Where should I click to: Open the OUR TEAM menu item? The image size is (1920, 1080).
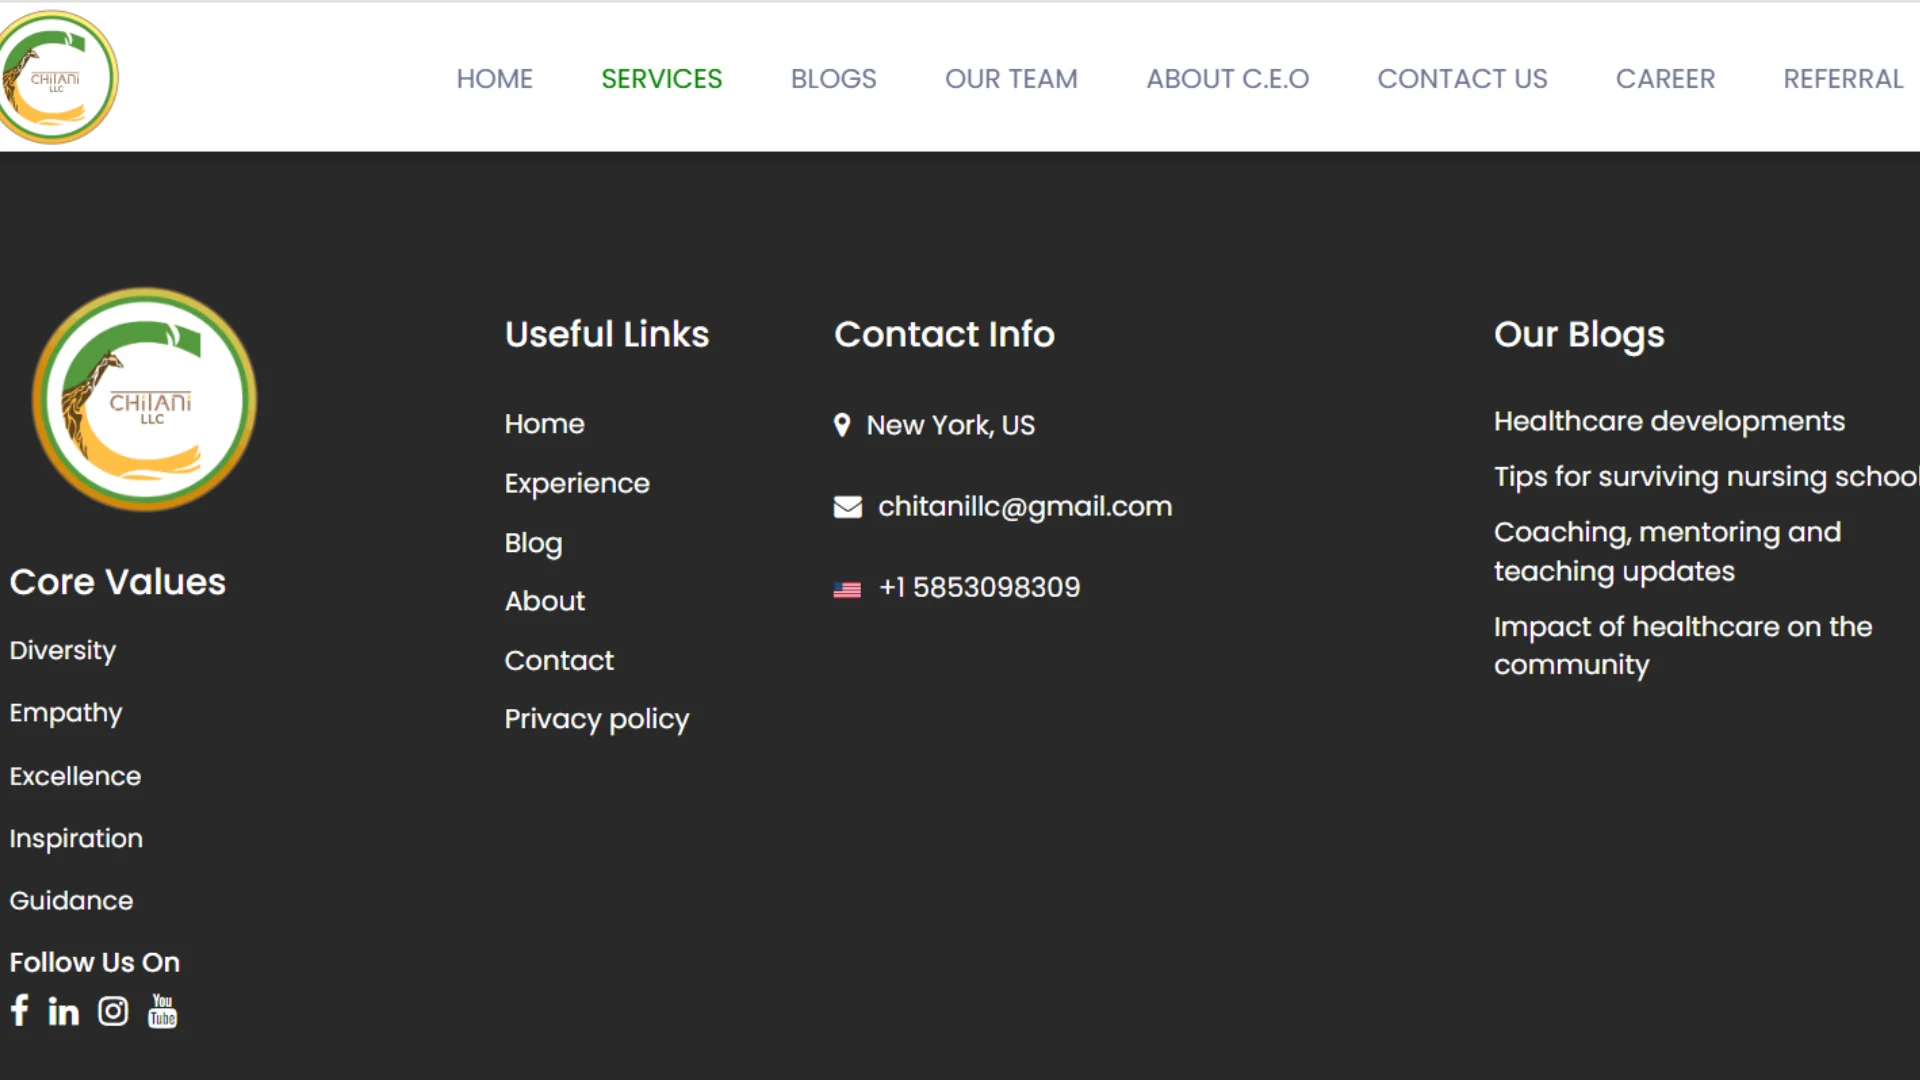click(1011, 79)
